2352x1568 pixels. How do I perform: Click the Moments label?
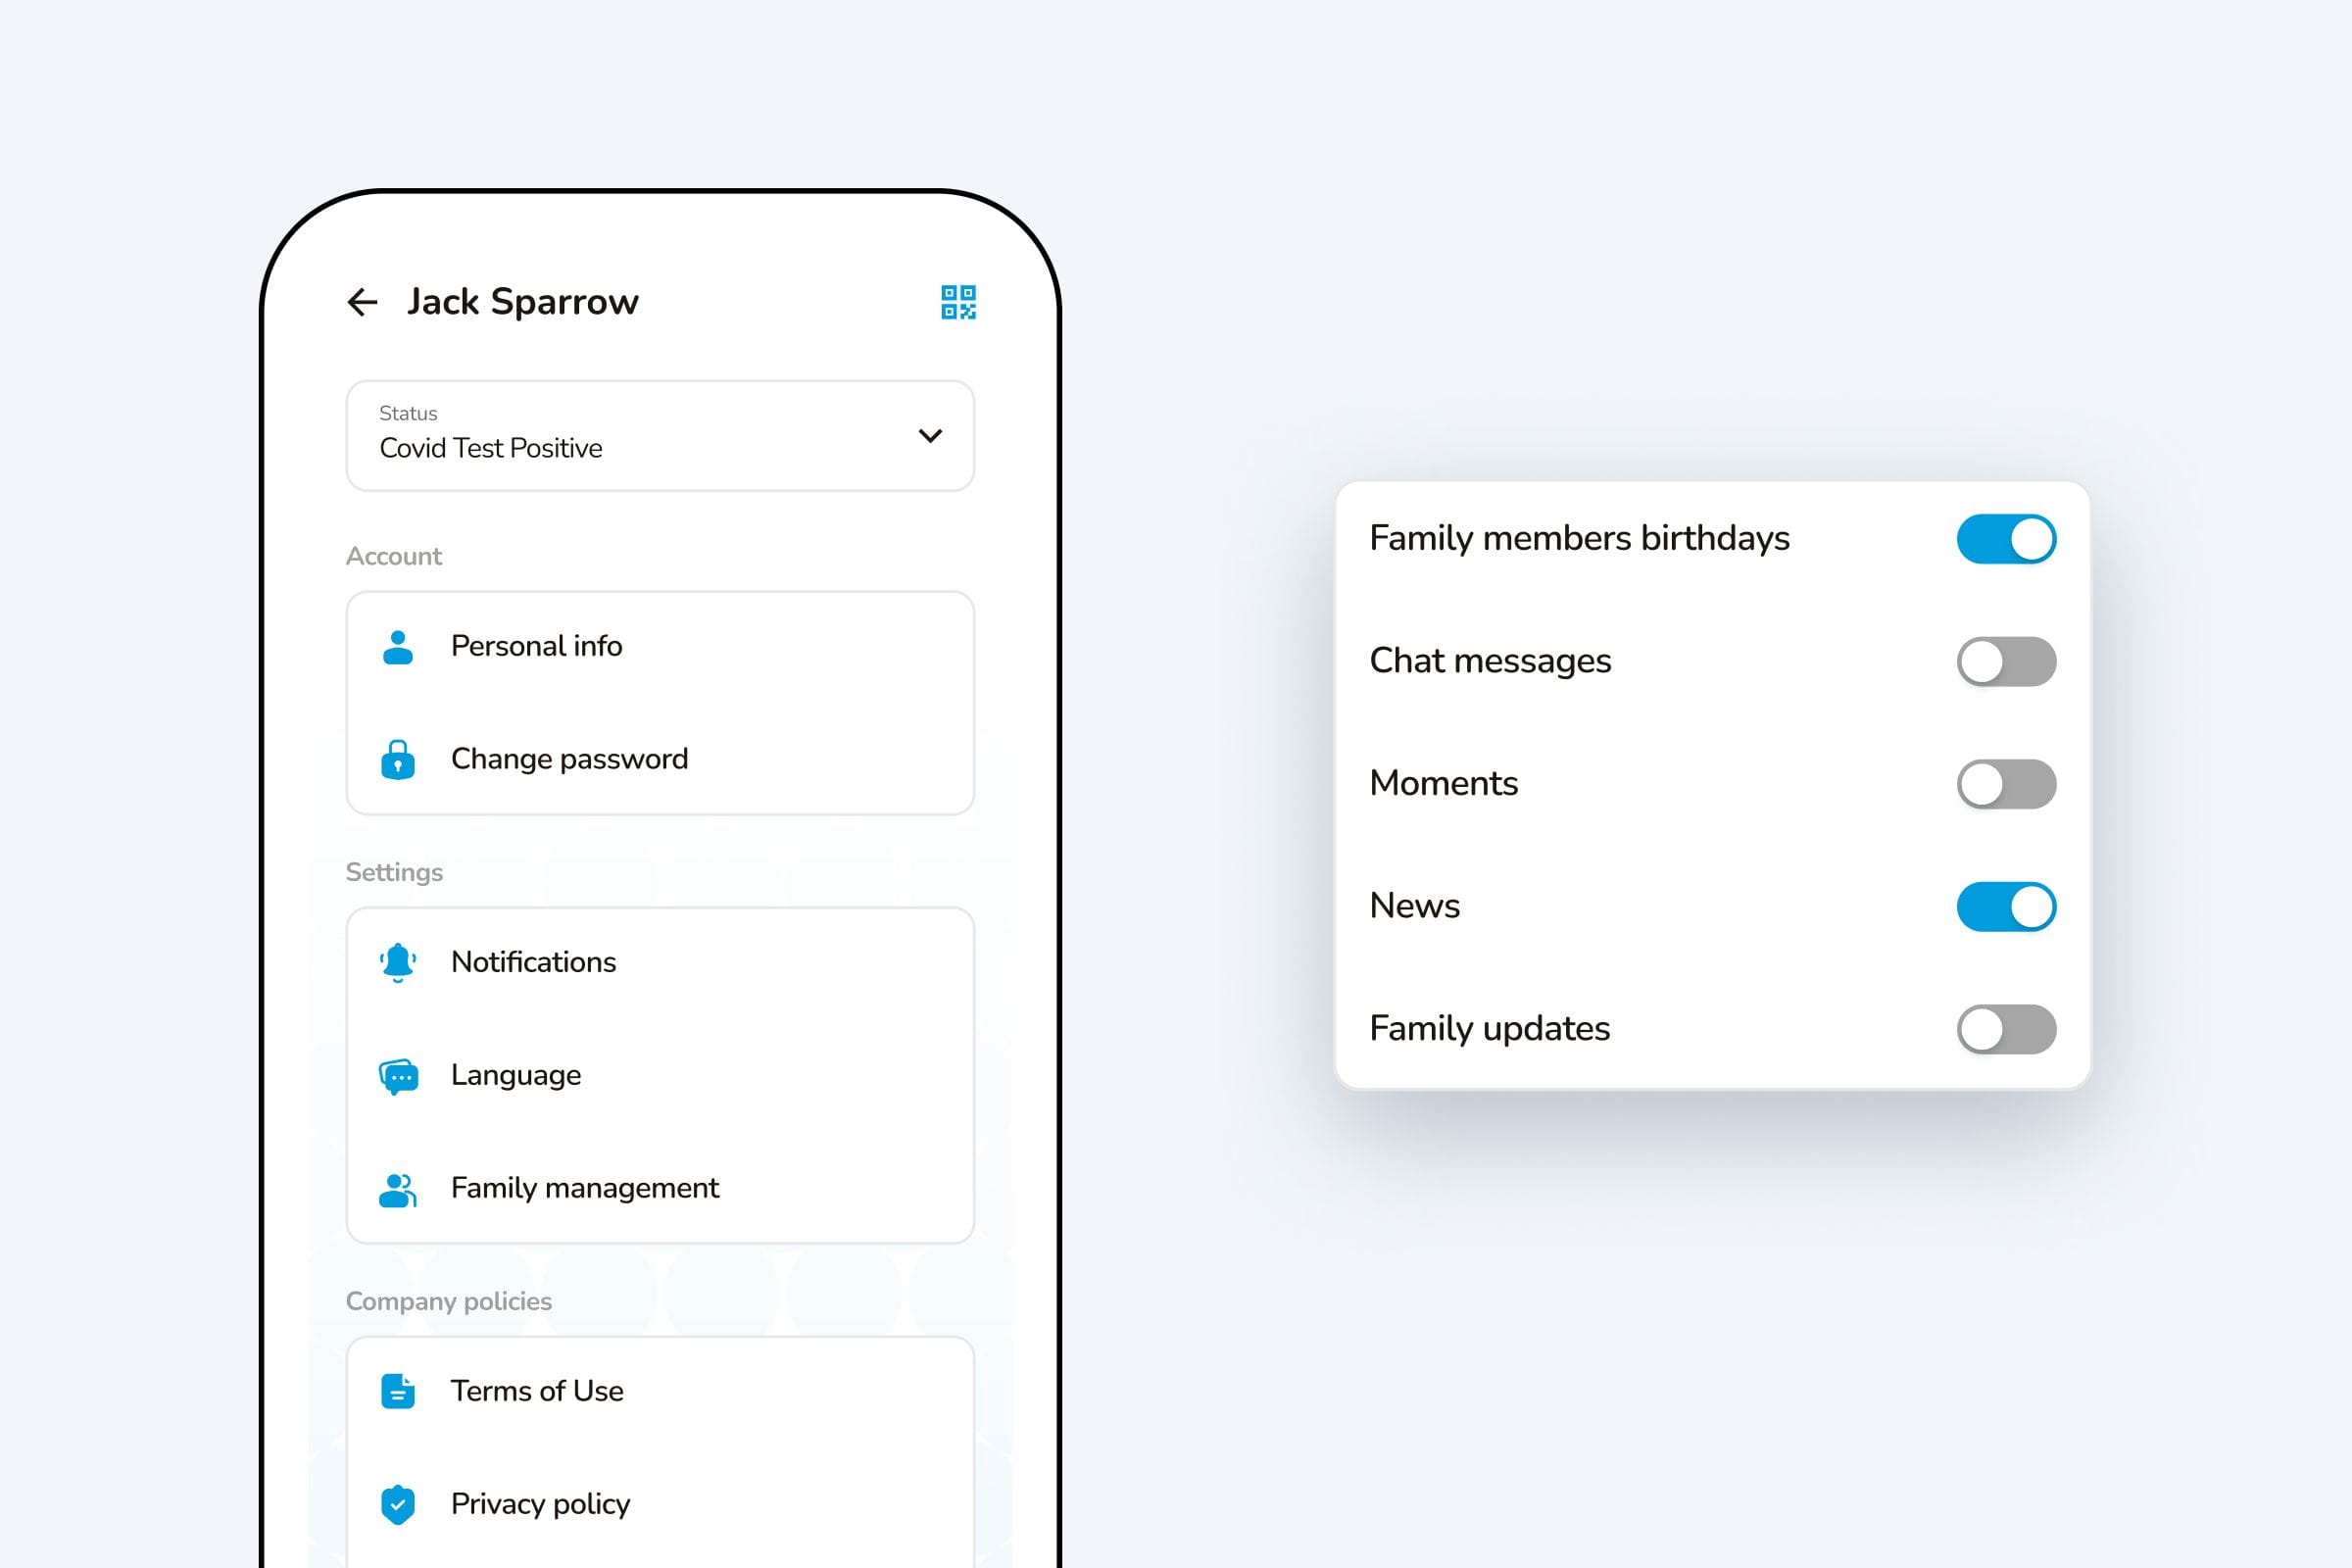click(1443, 783)
